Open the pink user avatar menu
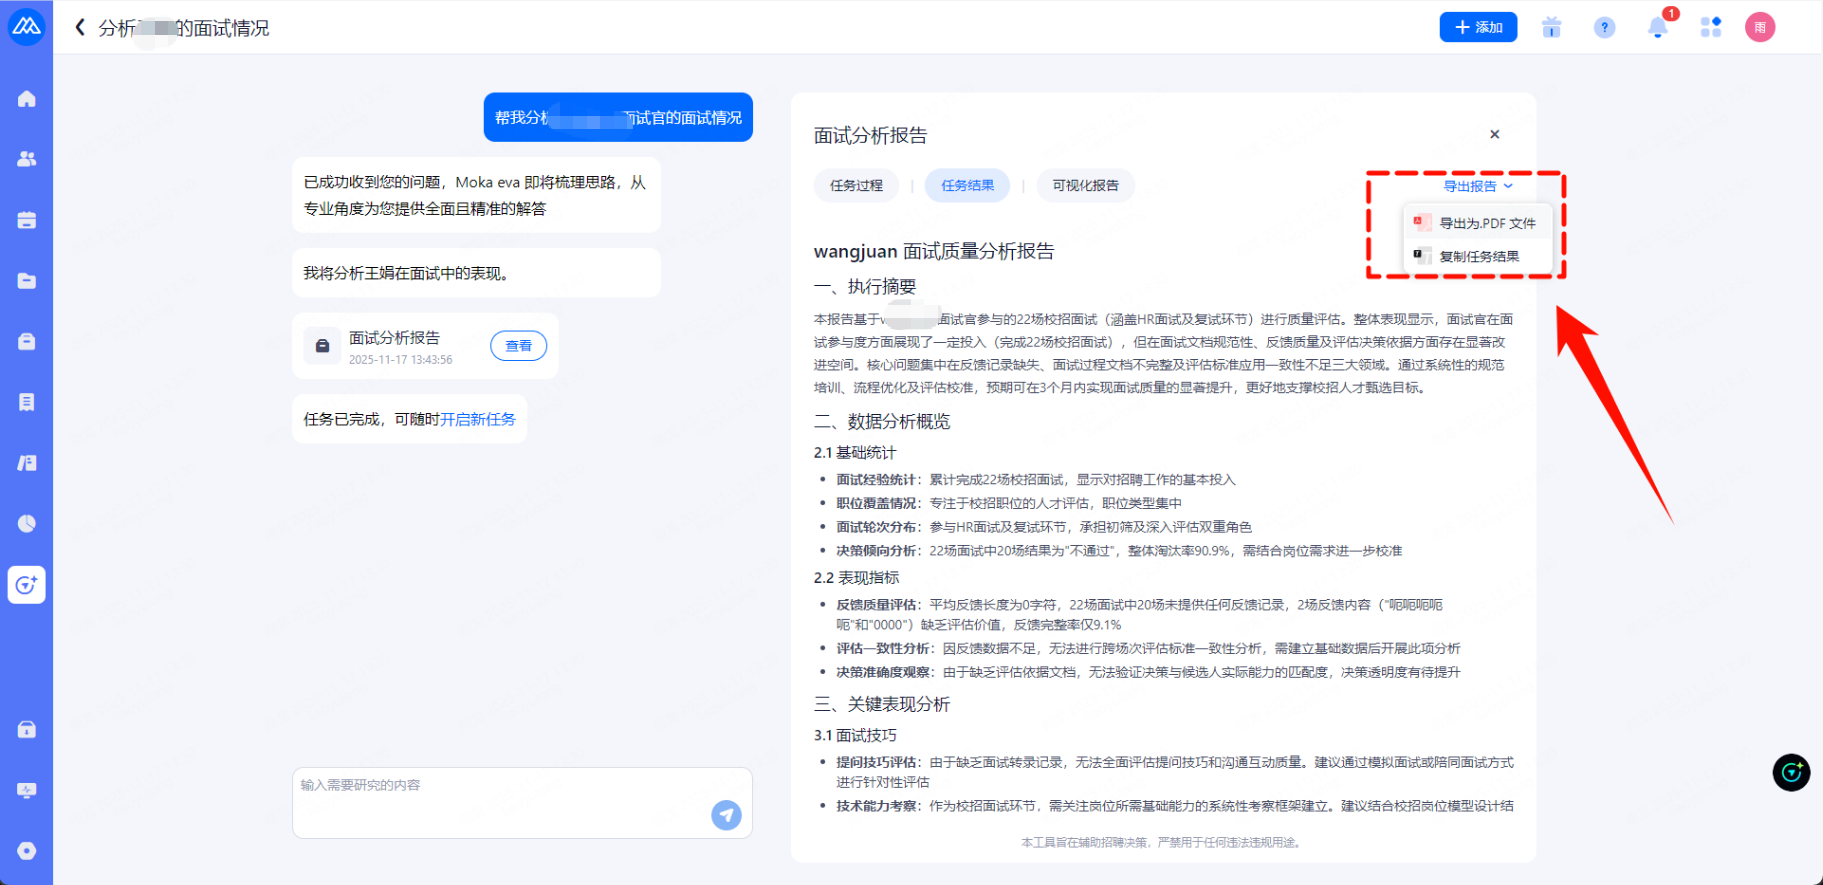This screenshot has height=885, width=1823. pyautogui.click(x=1760, y=27)
